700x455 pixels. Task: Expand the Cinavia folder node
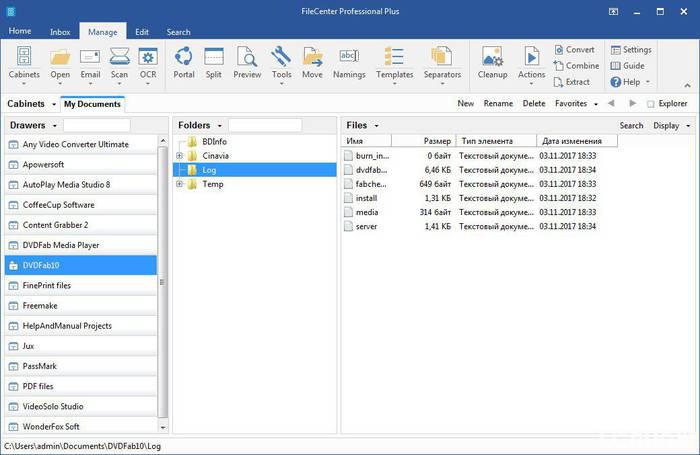(179, 156)
